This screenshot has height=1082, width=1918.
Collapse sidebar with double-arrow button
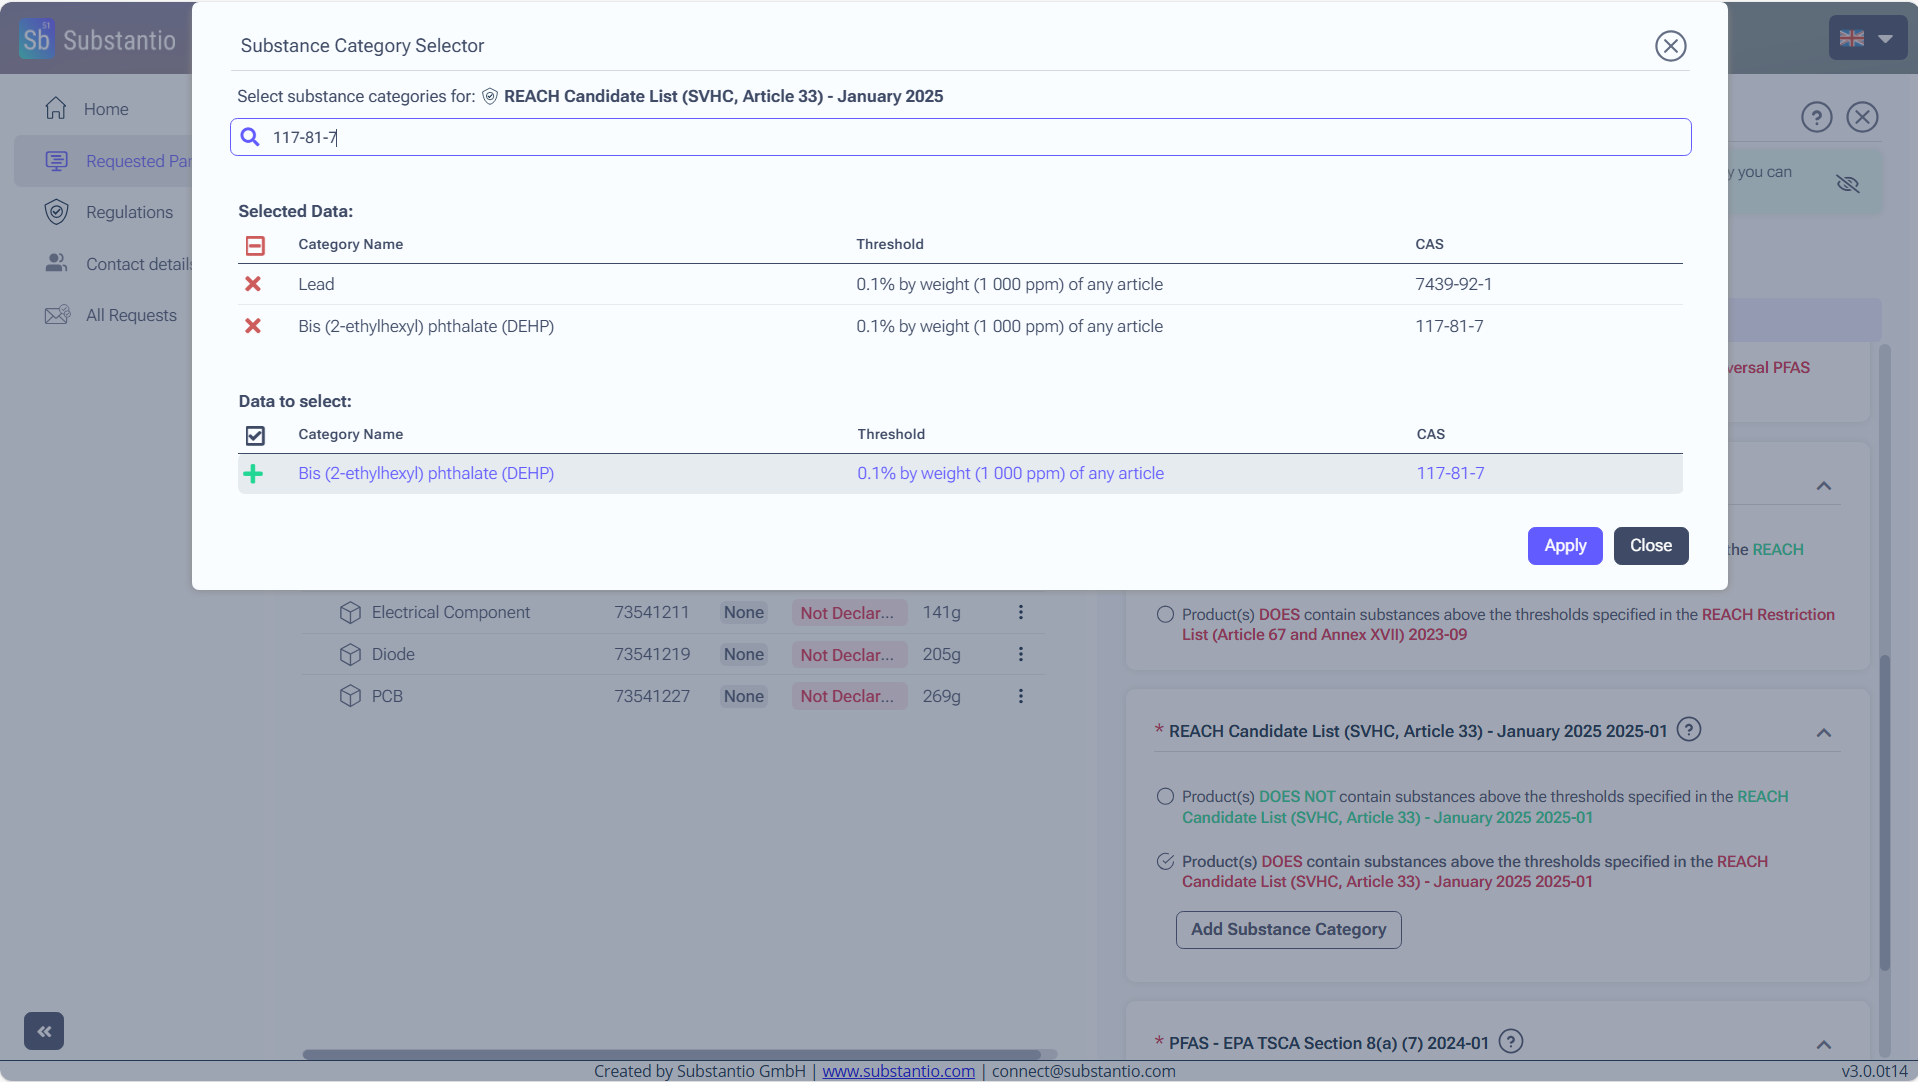44,1031
